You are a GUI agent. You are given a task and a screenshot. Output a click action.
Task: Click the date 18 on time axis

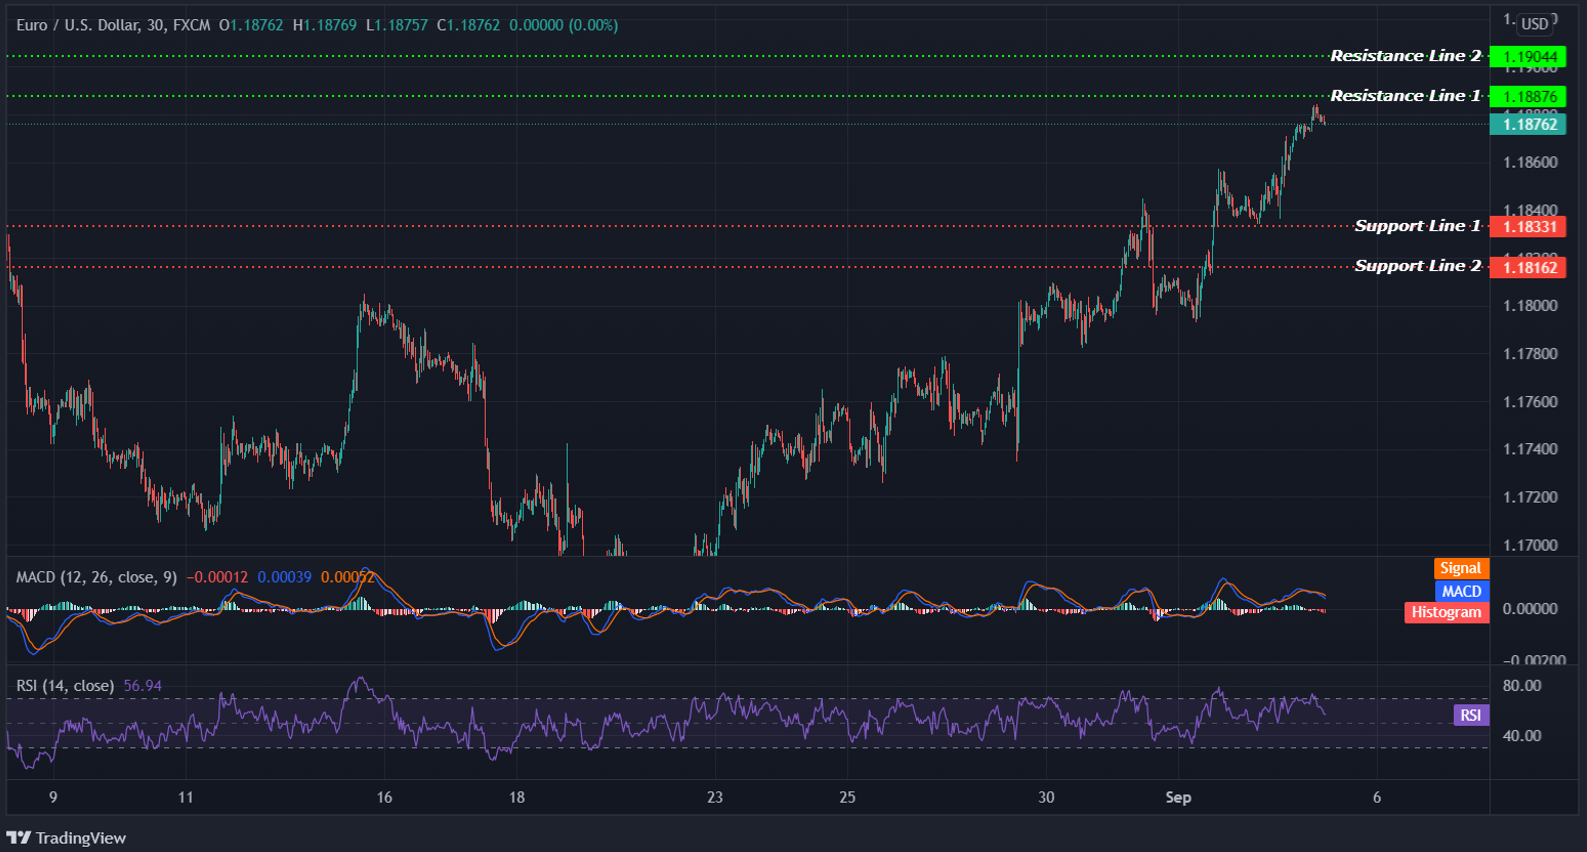[517, 797]
